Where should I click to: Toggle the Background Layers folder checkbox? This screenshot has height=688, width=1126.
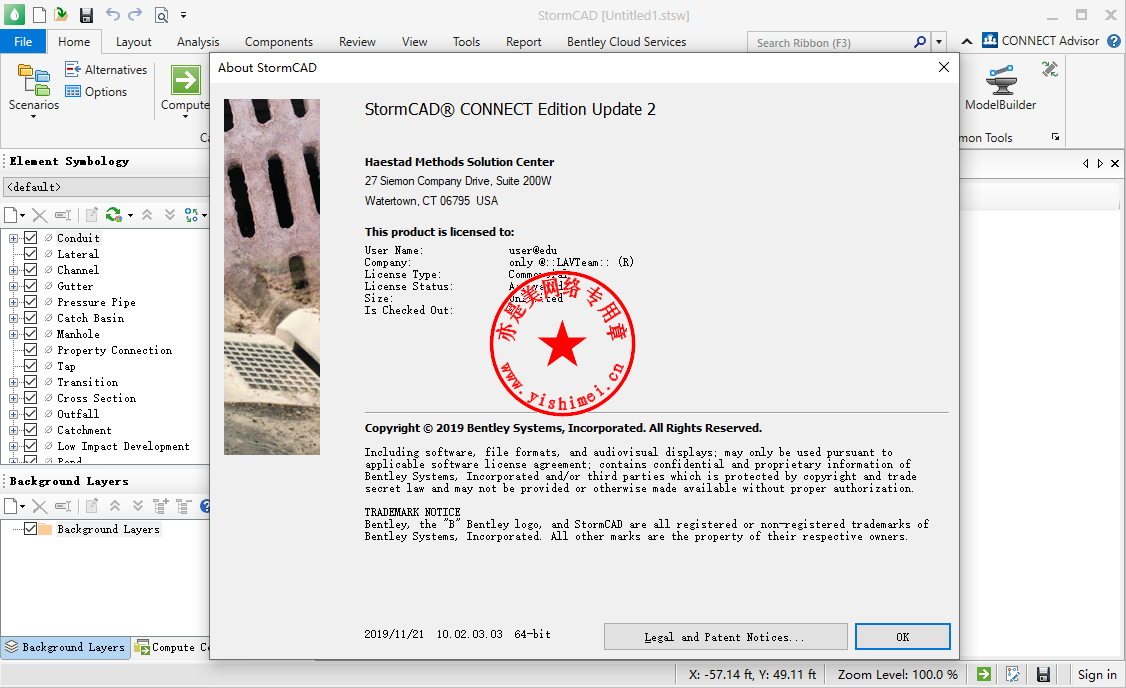[x=30, y=529]
